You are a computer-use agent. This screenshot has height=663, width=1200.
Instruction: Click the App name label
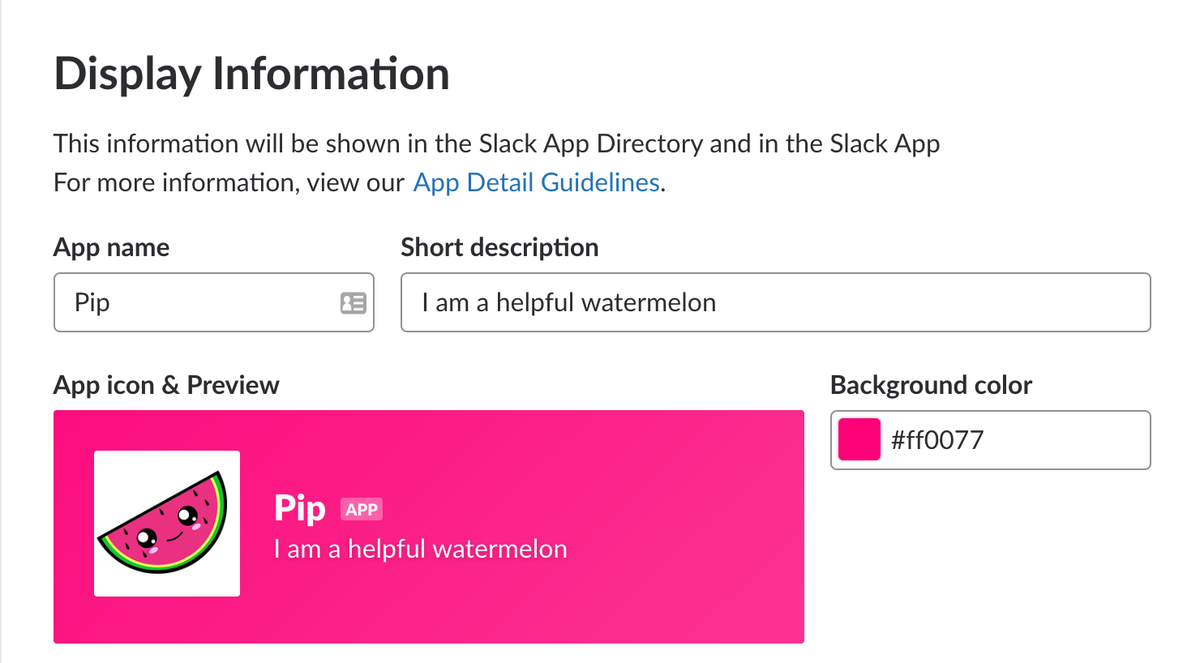coord(111,247)
